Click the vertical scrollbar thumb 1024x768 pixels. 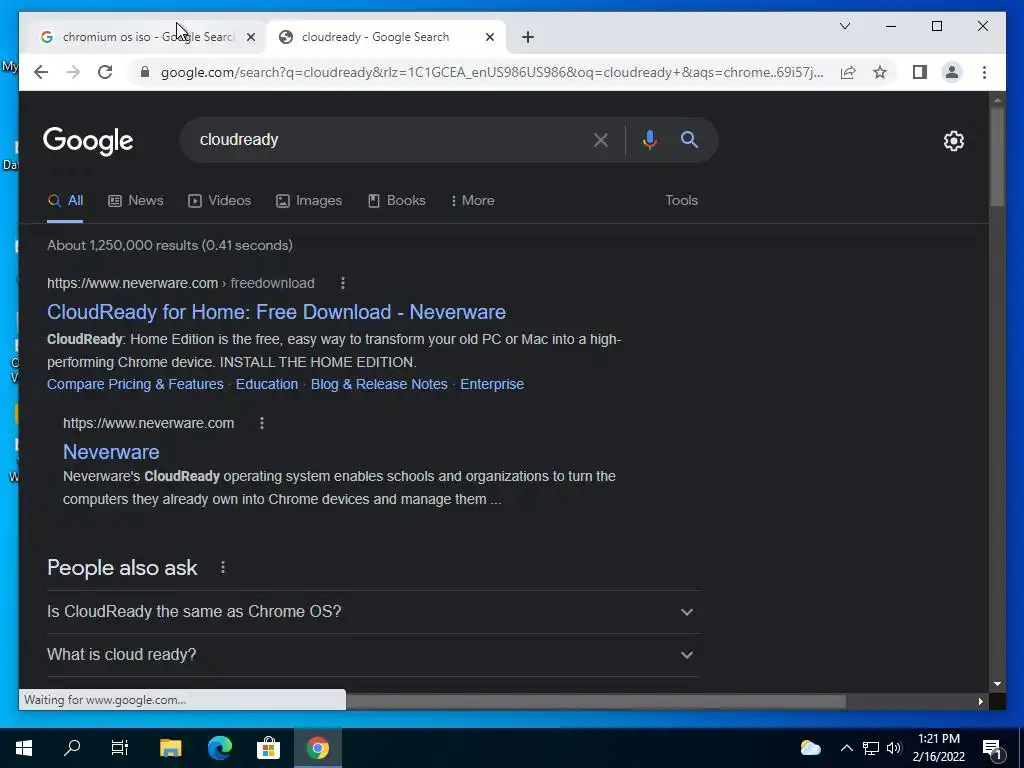(x=997, y=156)
